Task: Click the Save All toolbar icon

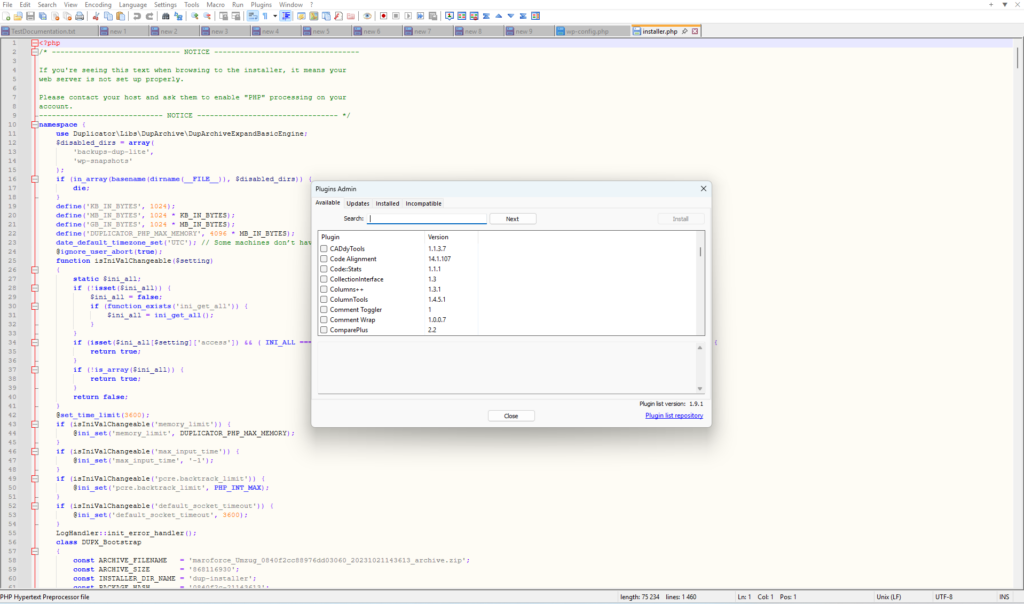Action: tap(42, 16)
